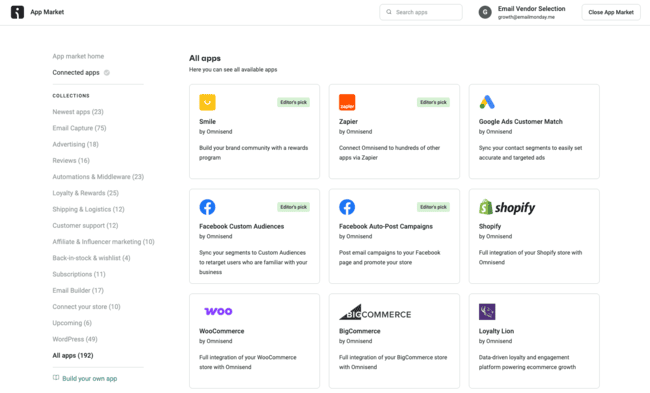Open Build your own app link
Viewport: 650px width, 393px height.
point(90,378)
